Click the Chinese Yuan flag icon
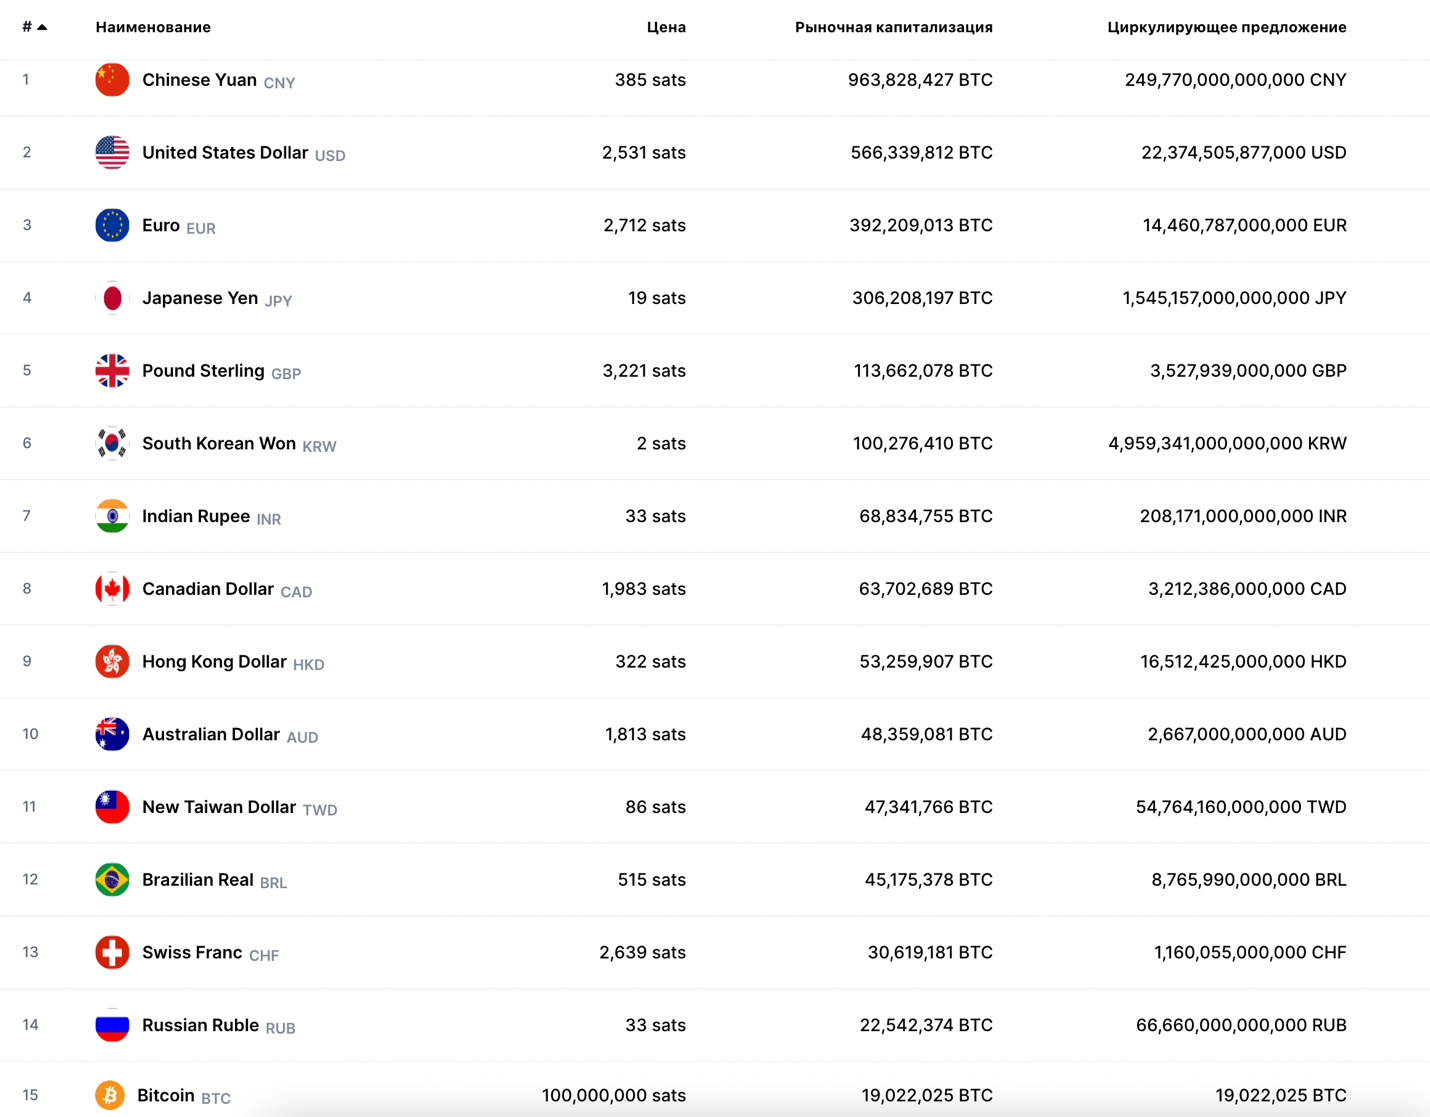This screenshot has width=1430, height=1117. 112,80
